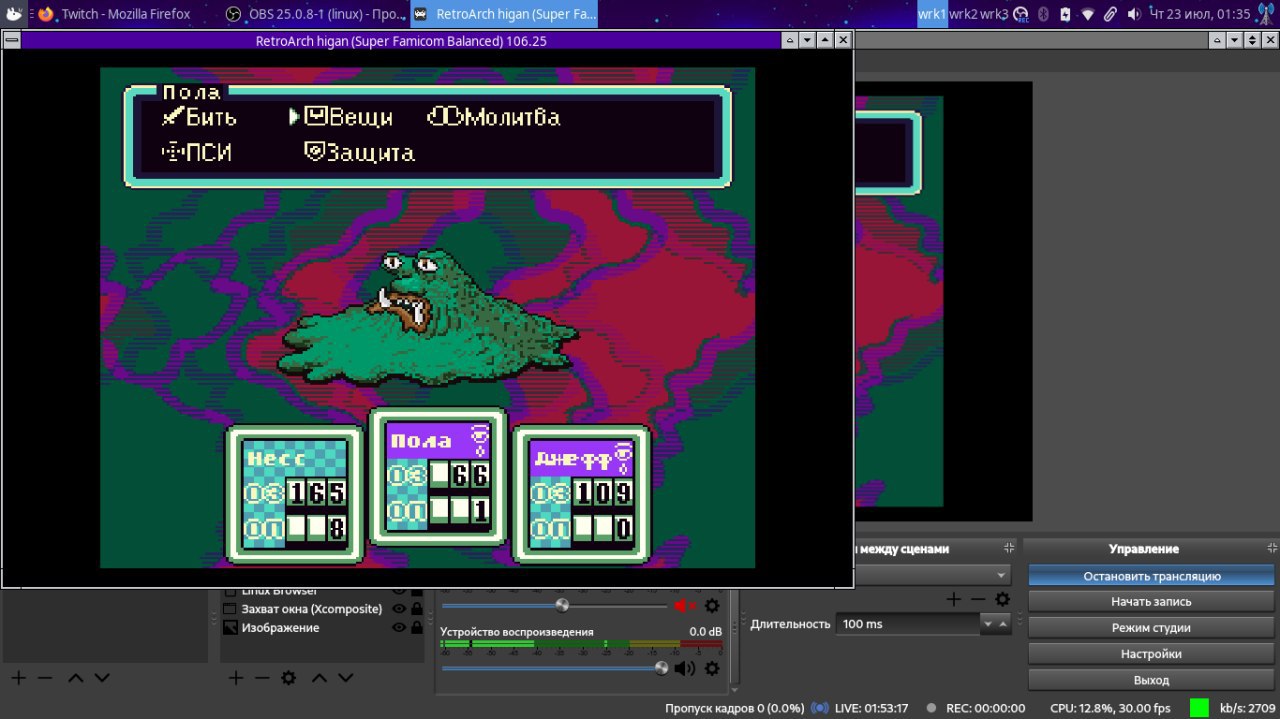Click CPU: 12.8%, 30.00 fps status

point(1110,708)
